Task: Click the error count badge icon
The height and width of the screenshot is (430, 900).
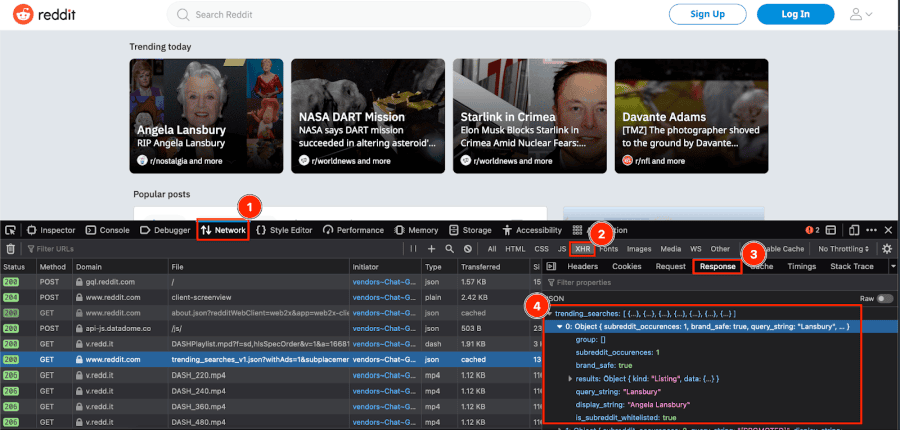Action: click(812, 230)
